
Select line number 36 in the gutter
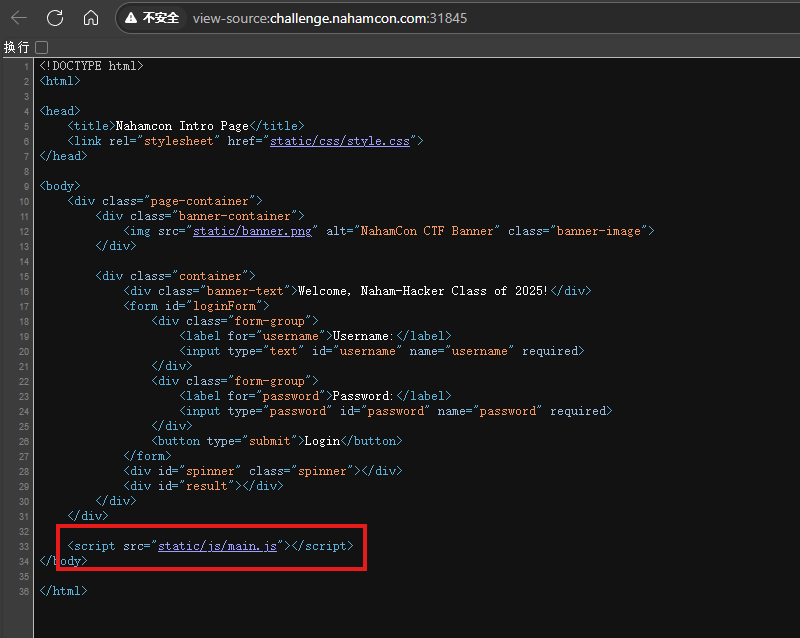click(24, 592)
